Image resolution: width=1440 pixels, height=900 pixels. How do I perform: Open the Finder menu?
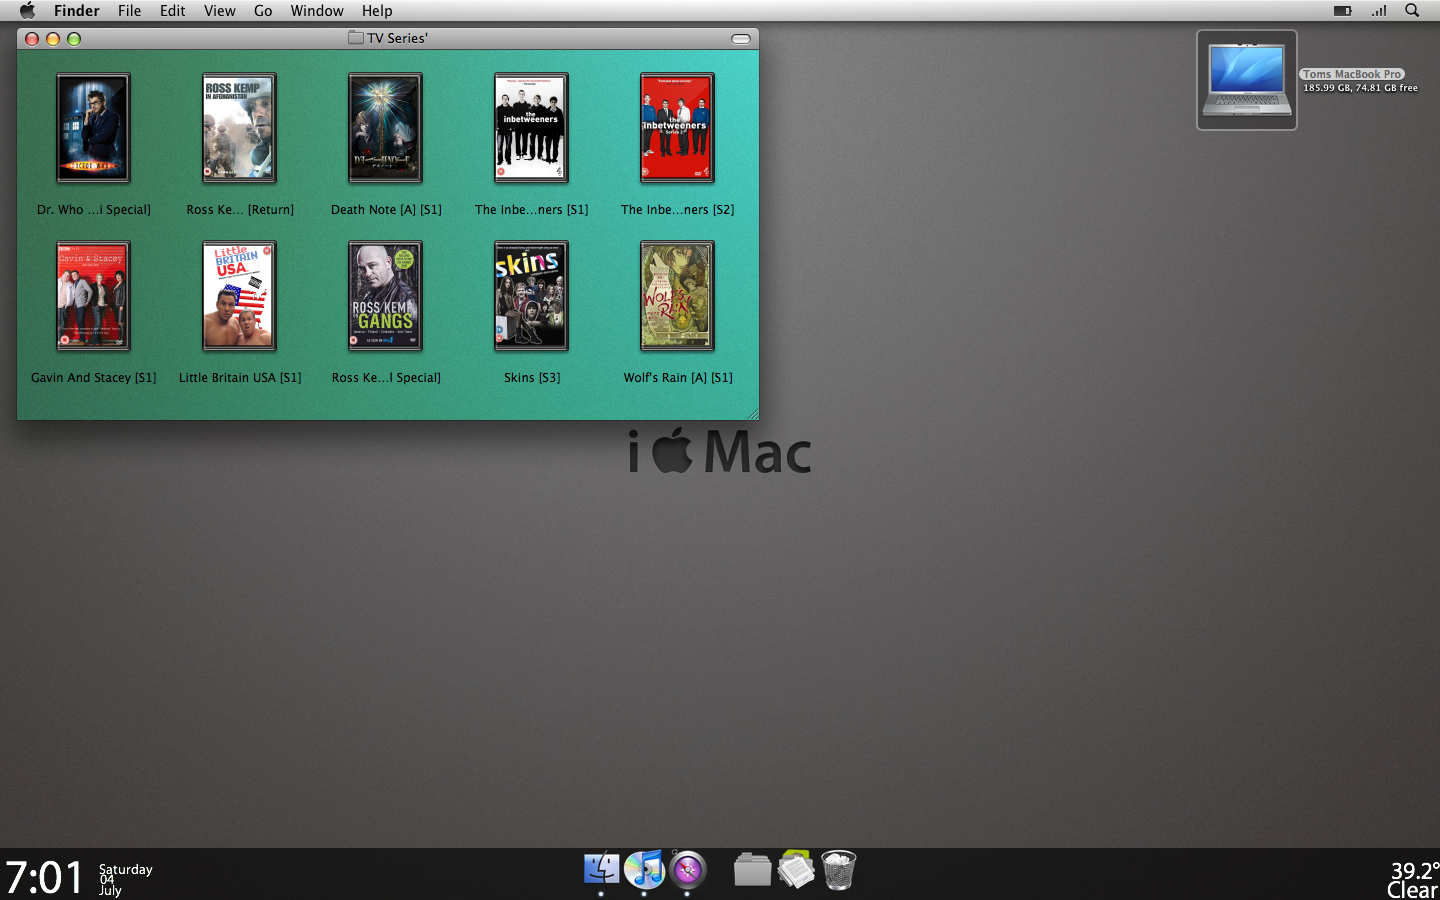(77, 10)
